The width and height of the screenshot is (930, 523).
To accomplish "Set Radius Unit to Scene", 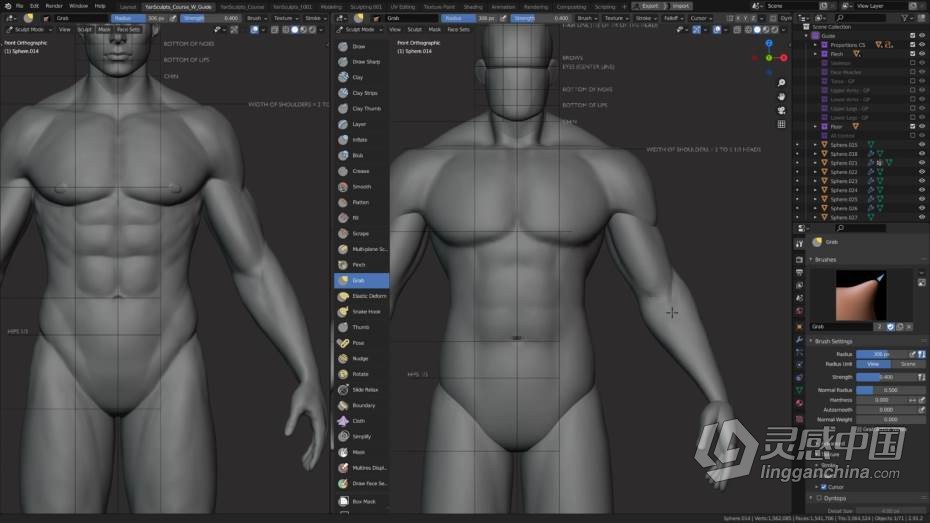I will coord(908,364).
